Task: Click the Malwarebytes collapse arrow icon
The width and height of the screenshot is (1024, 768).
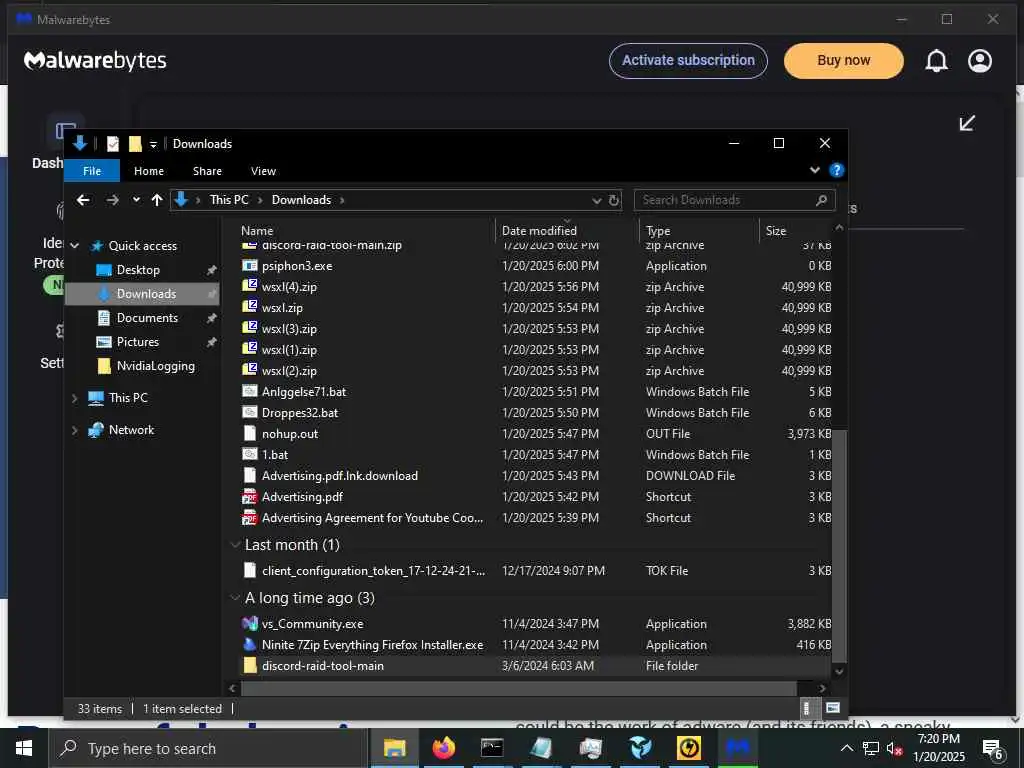Action: click(967, 123)
